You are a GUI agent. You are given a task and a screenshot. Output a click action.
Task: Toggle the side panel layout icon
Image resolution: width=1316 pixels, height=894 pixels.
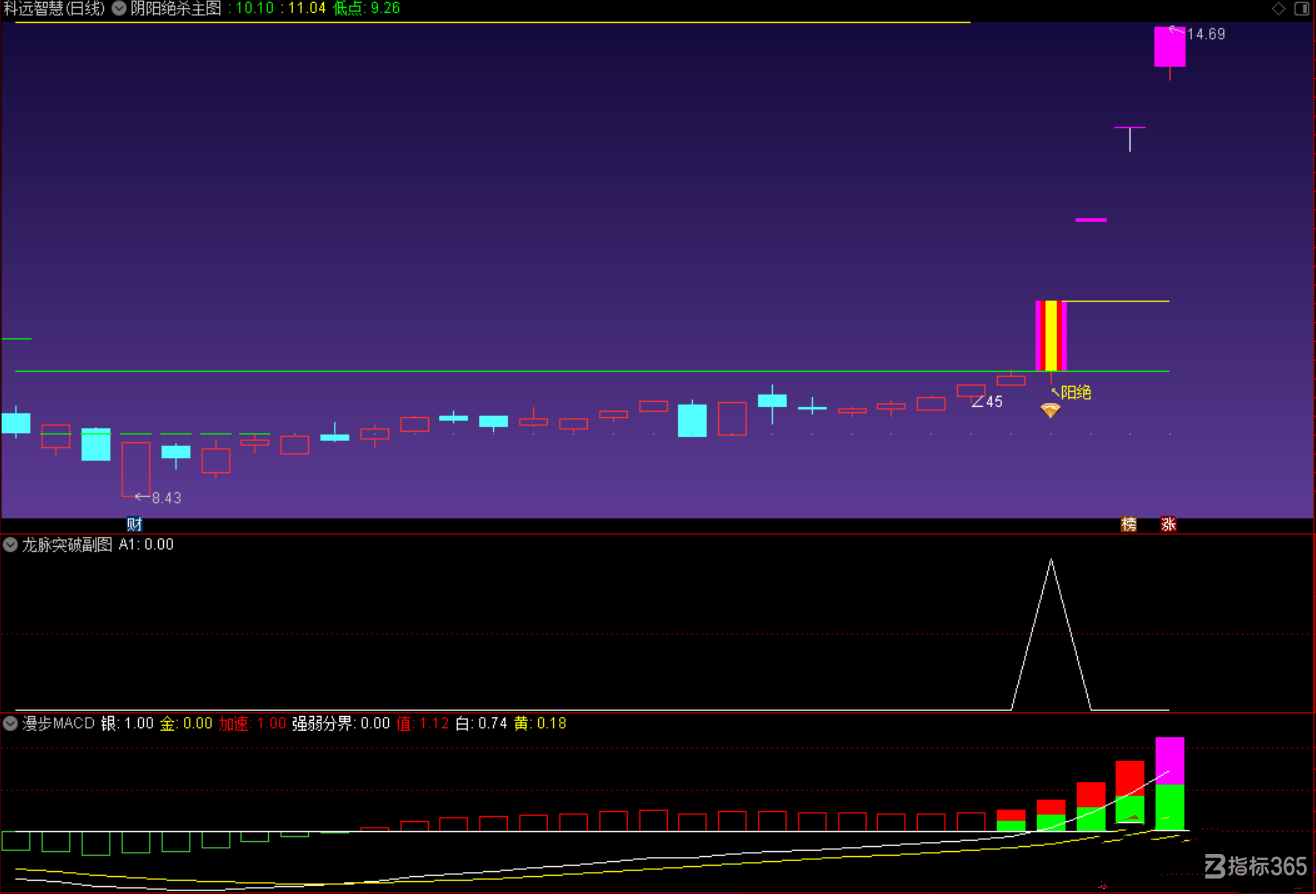pyautogui.click(x=1303, y=9)
